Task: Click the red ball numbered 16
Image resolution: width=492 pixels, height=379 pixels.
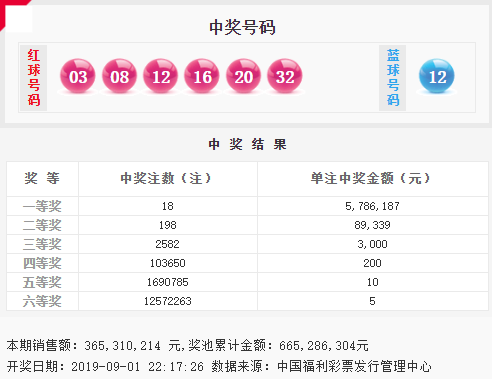Action: tap(202, 76)
